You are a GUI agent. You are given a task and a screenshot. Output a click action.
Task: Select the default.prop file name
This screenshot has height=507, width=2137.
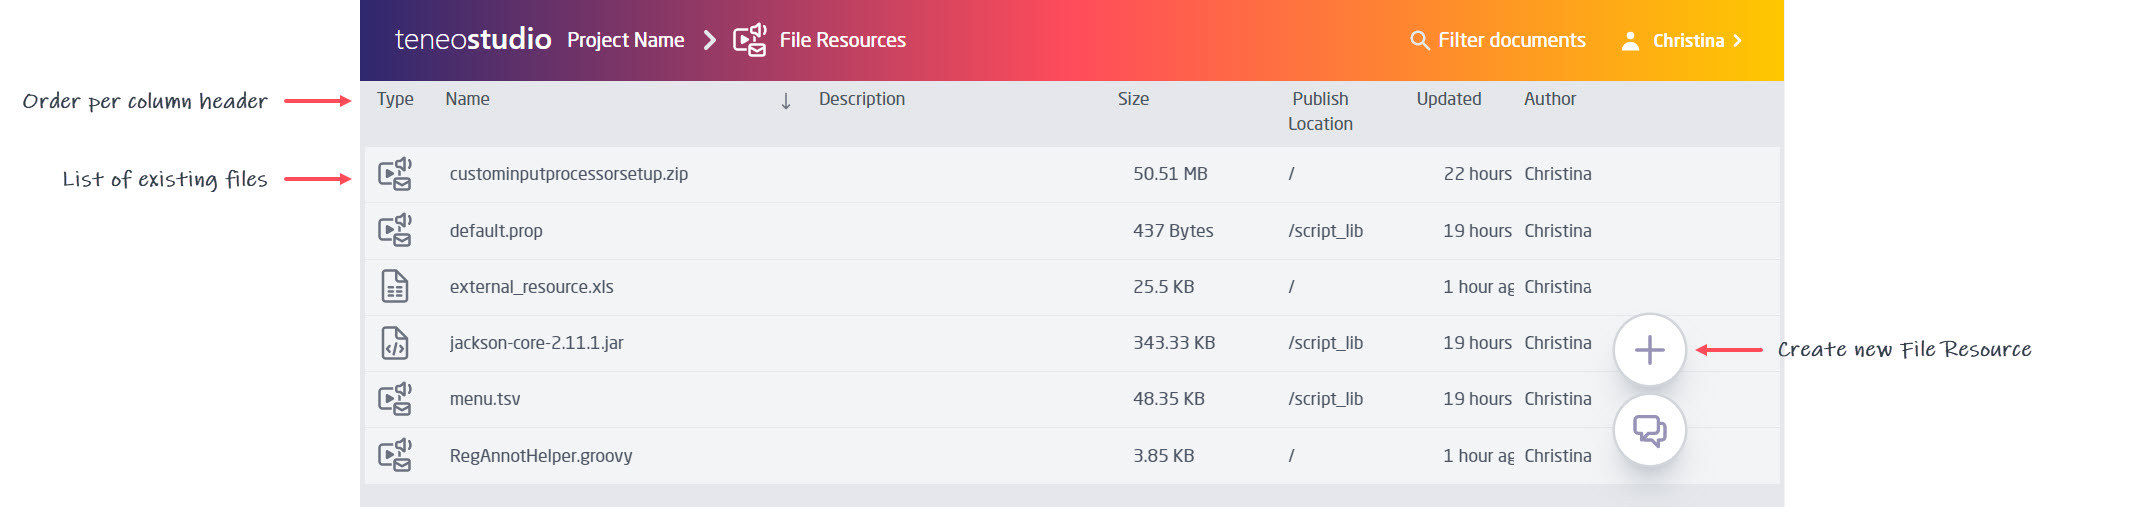496,231
